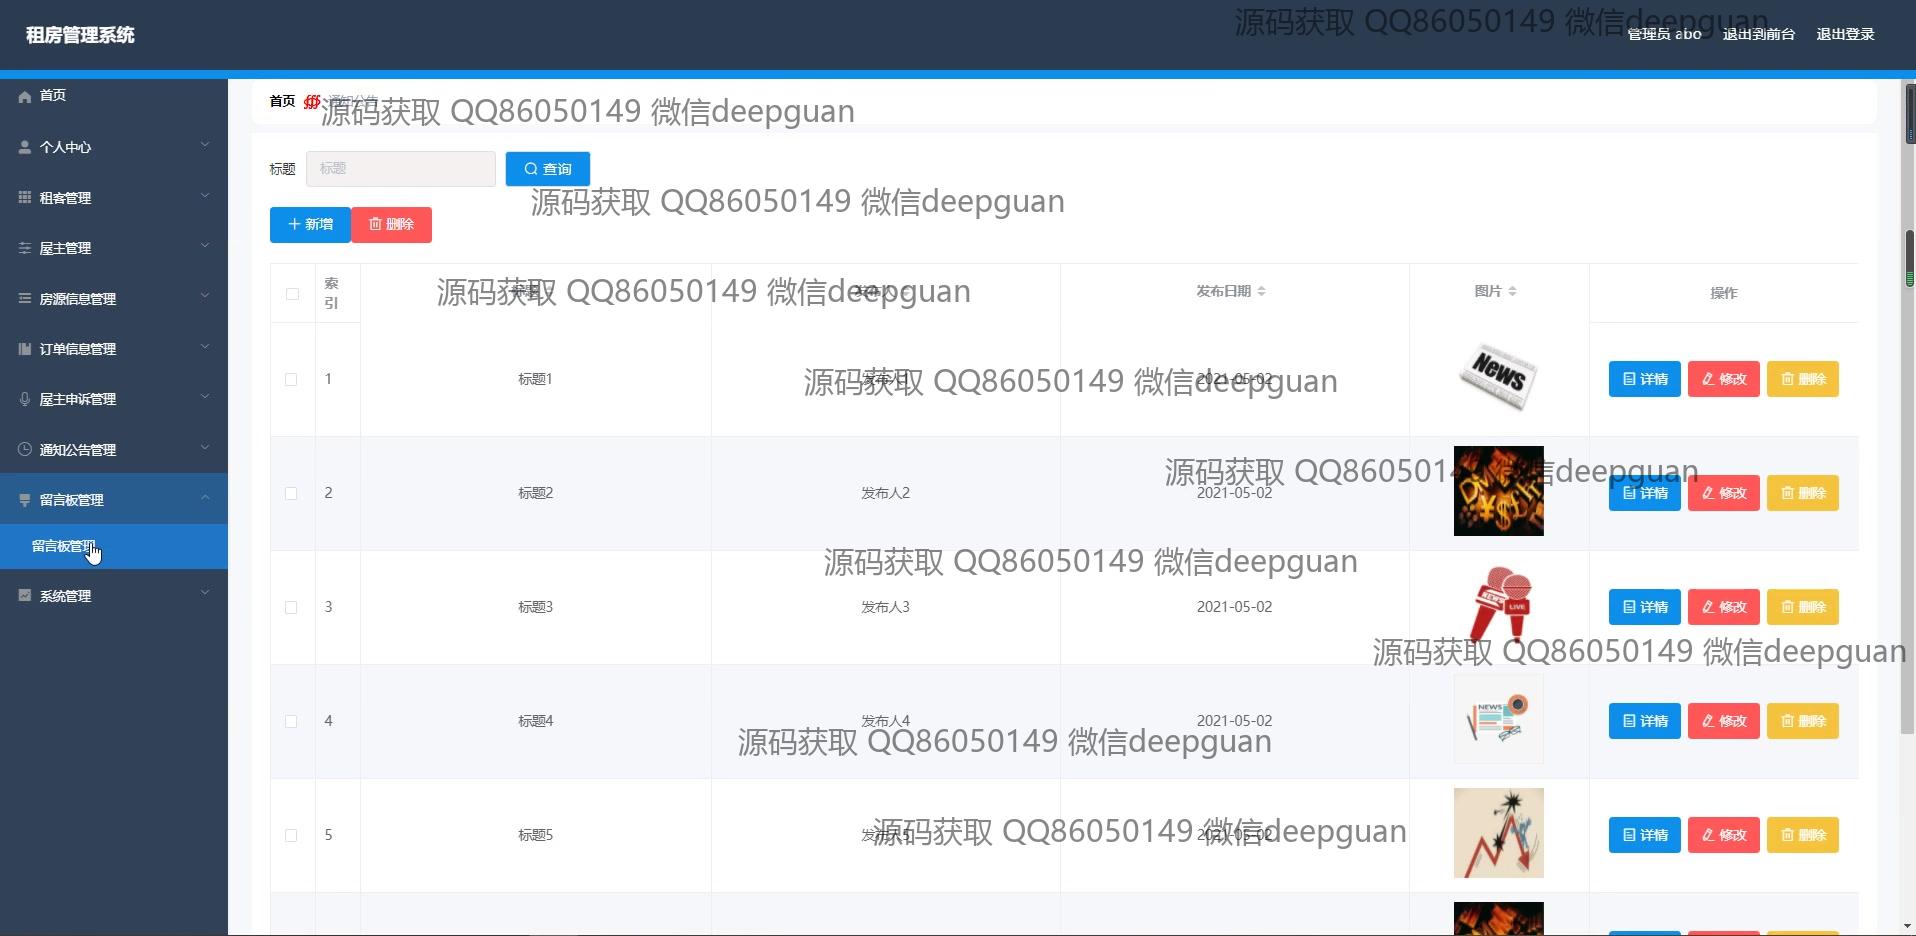Click the trophy icon for 留言板管理
The width and height of the screenshot is (1916, 936).
[x=25, y=500]
